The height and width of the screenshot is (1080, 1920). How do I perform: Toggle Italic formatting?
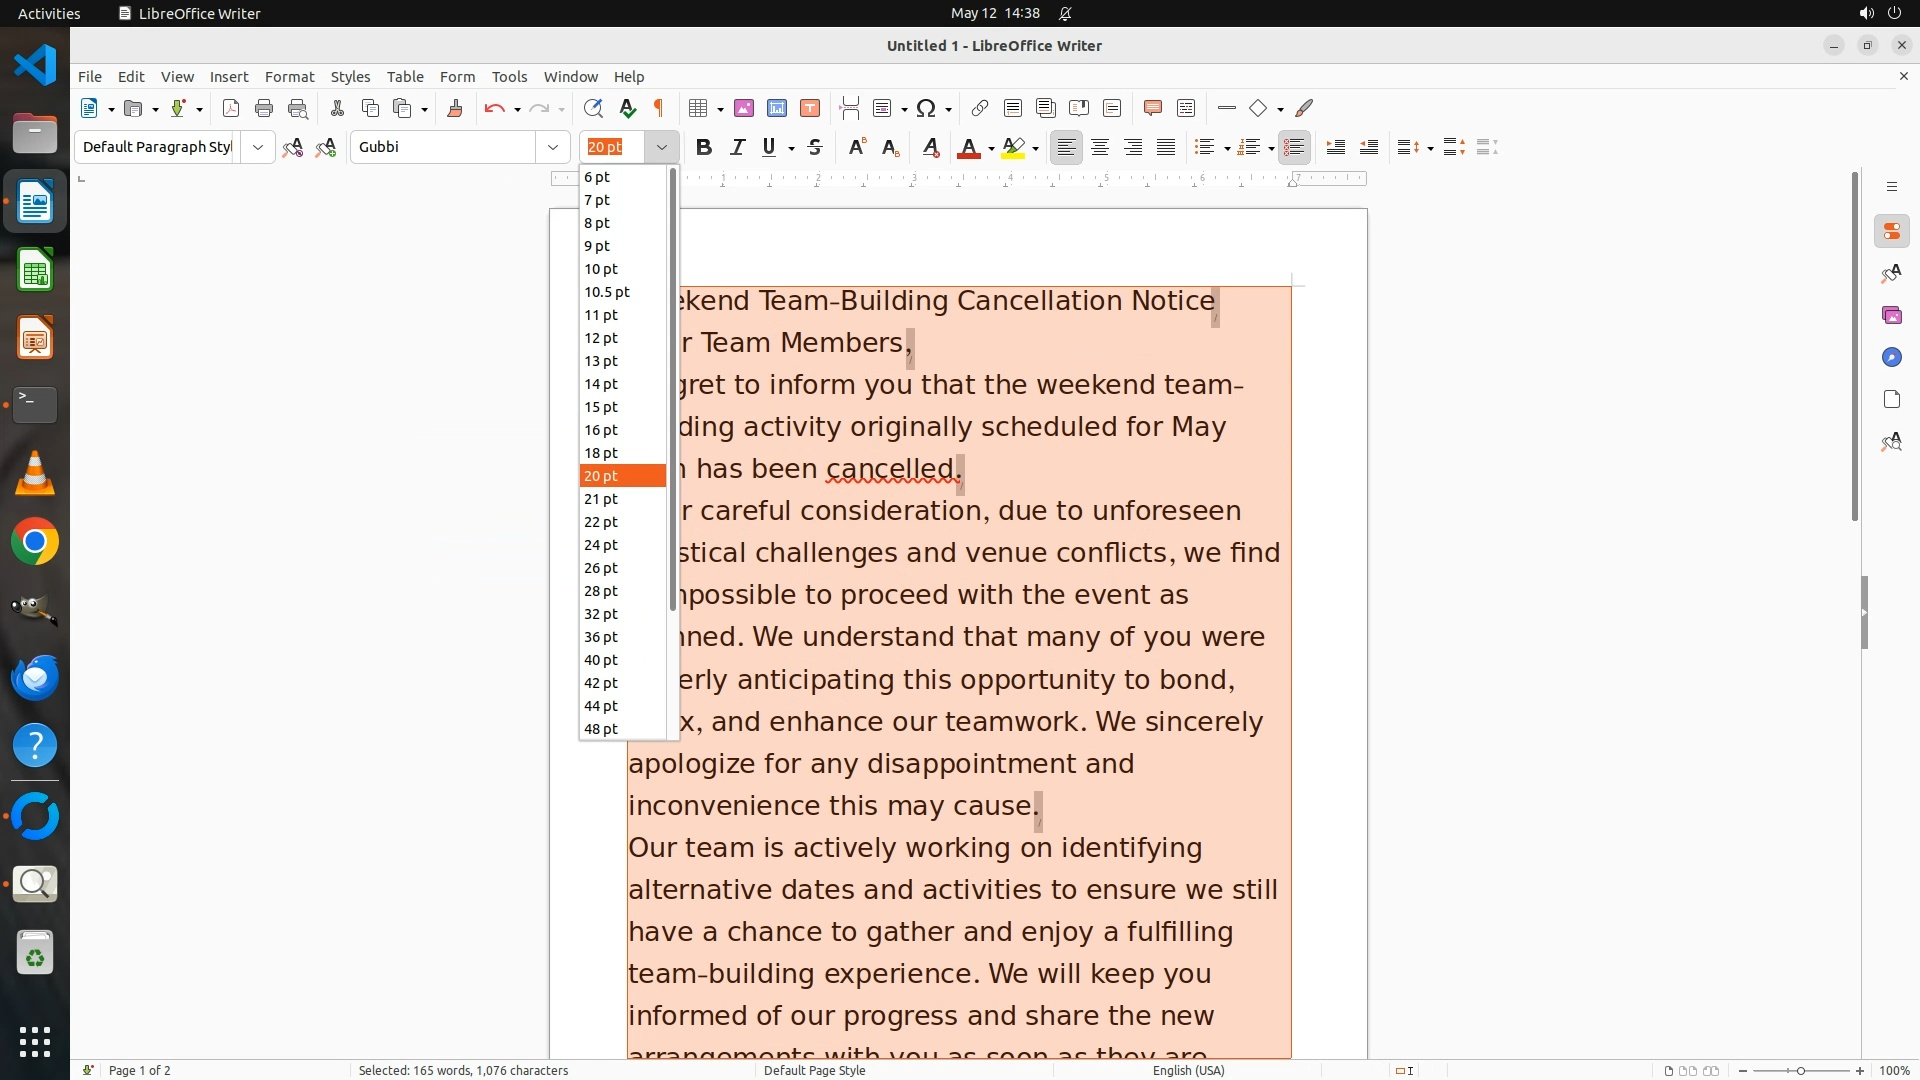(x=737, y=147)
